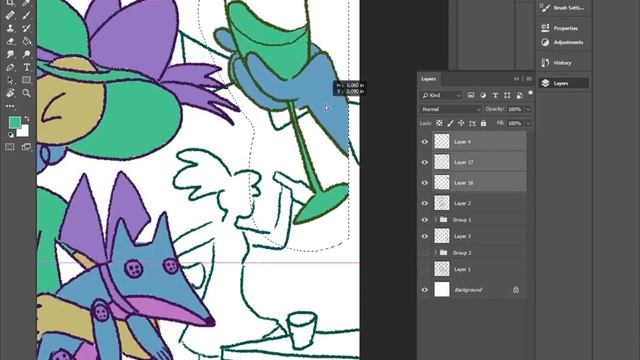Click the background white color swatch

pyautogui.click(x=24, y=131)
